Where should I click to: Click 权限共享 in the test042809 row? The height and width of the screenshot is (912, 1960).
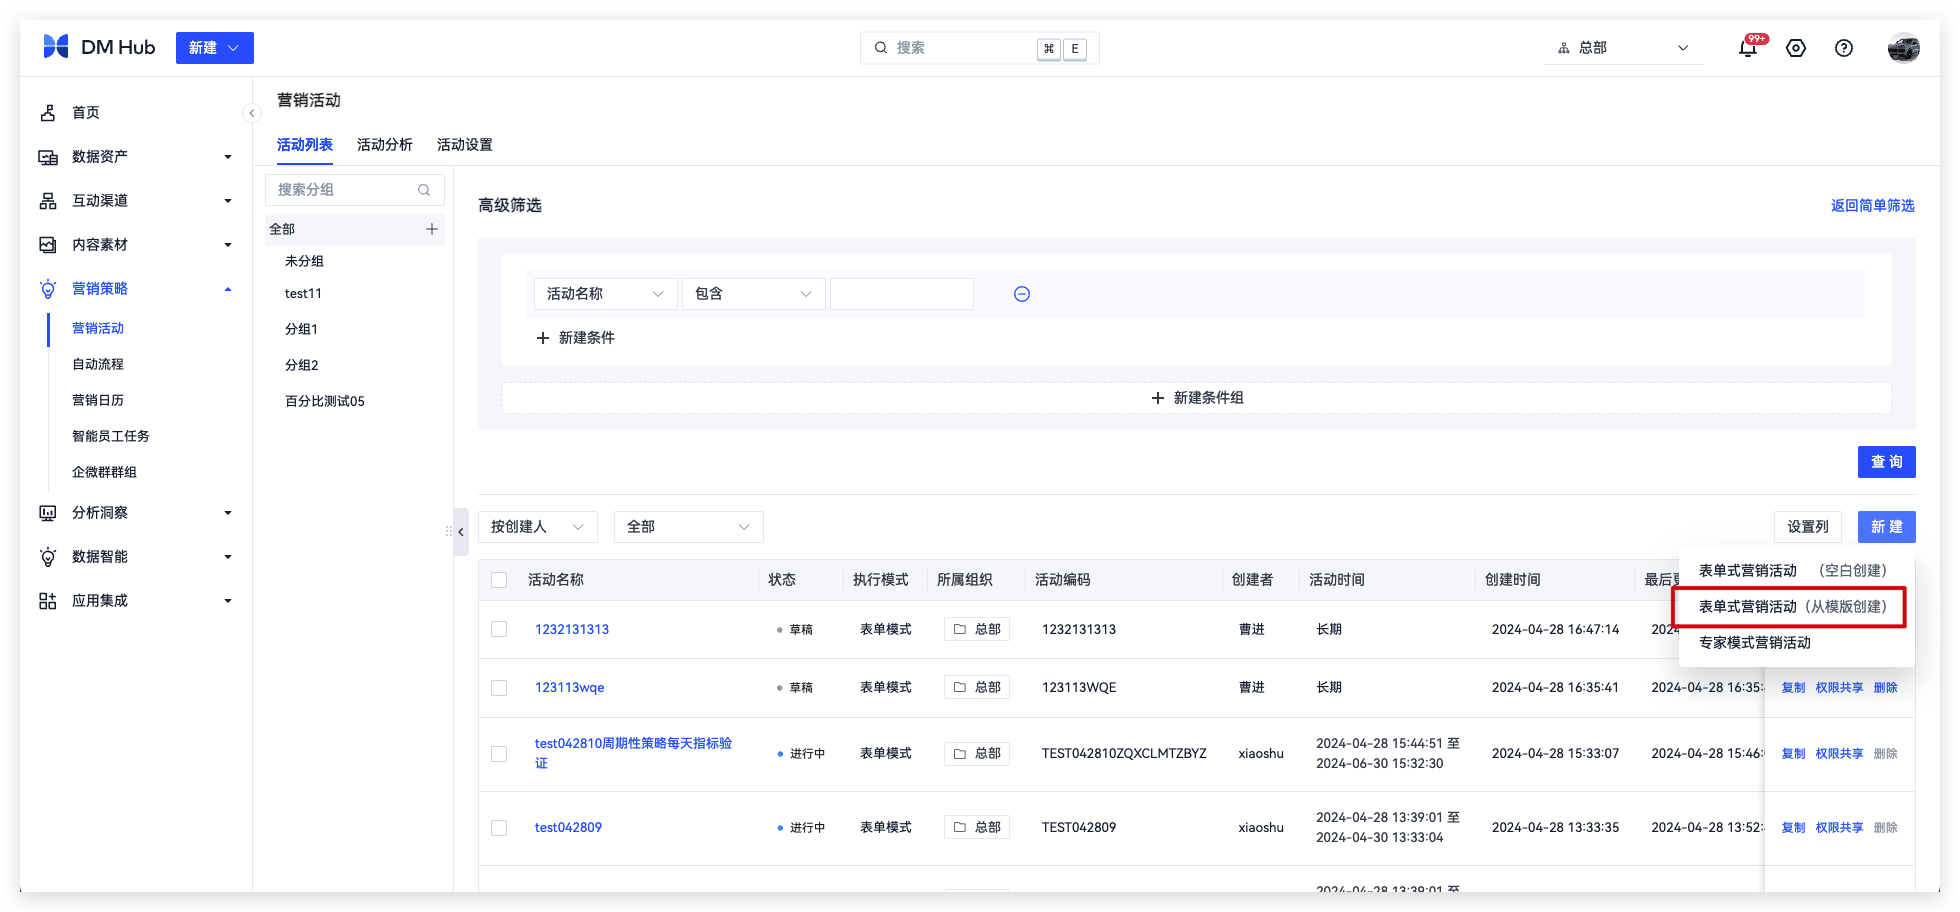pos(1840,828)
